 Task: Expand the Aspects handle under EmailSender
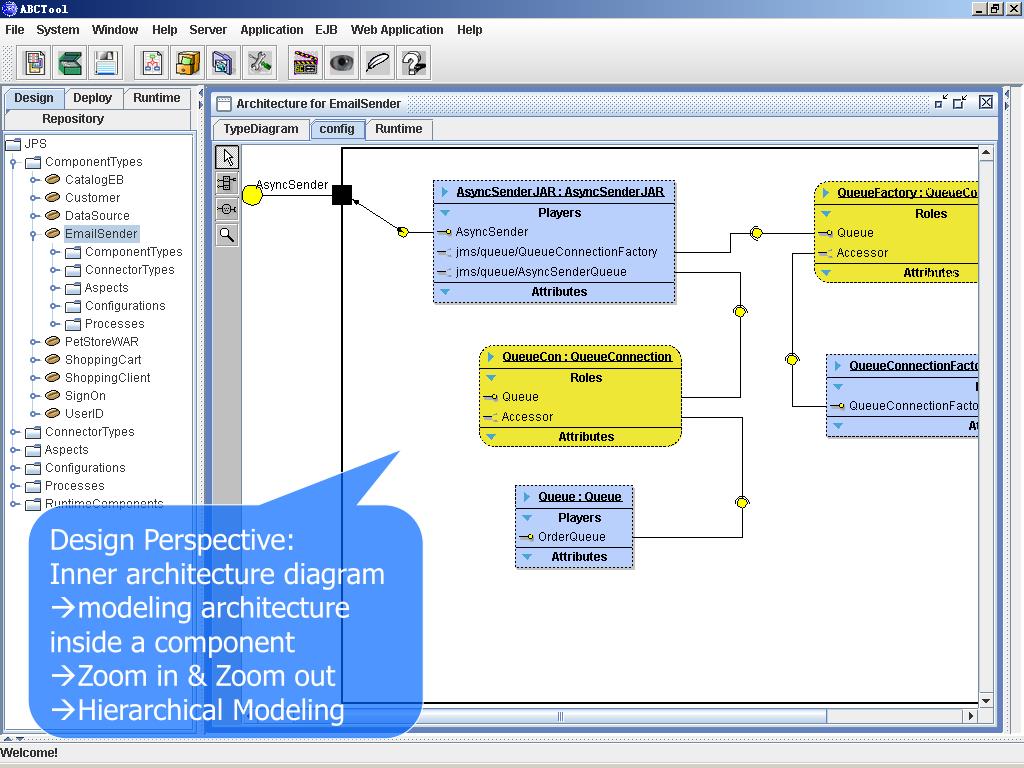click(54, 288)
